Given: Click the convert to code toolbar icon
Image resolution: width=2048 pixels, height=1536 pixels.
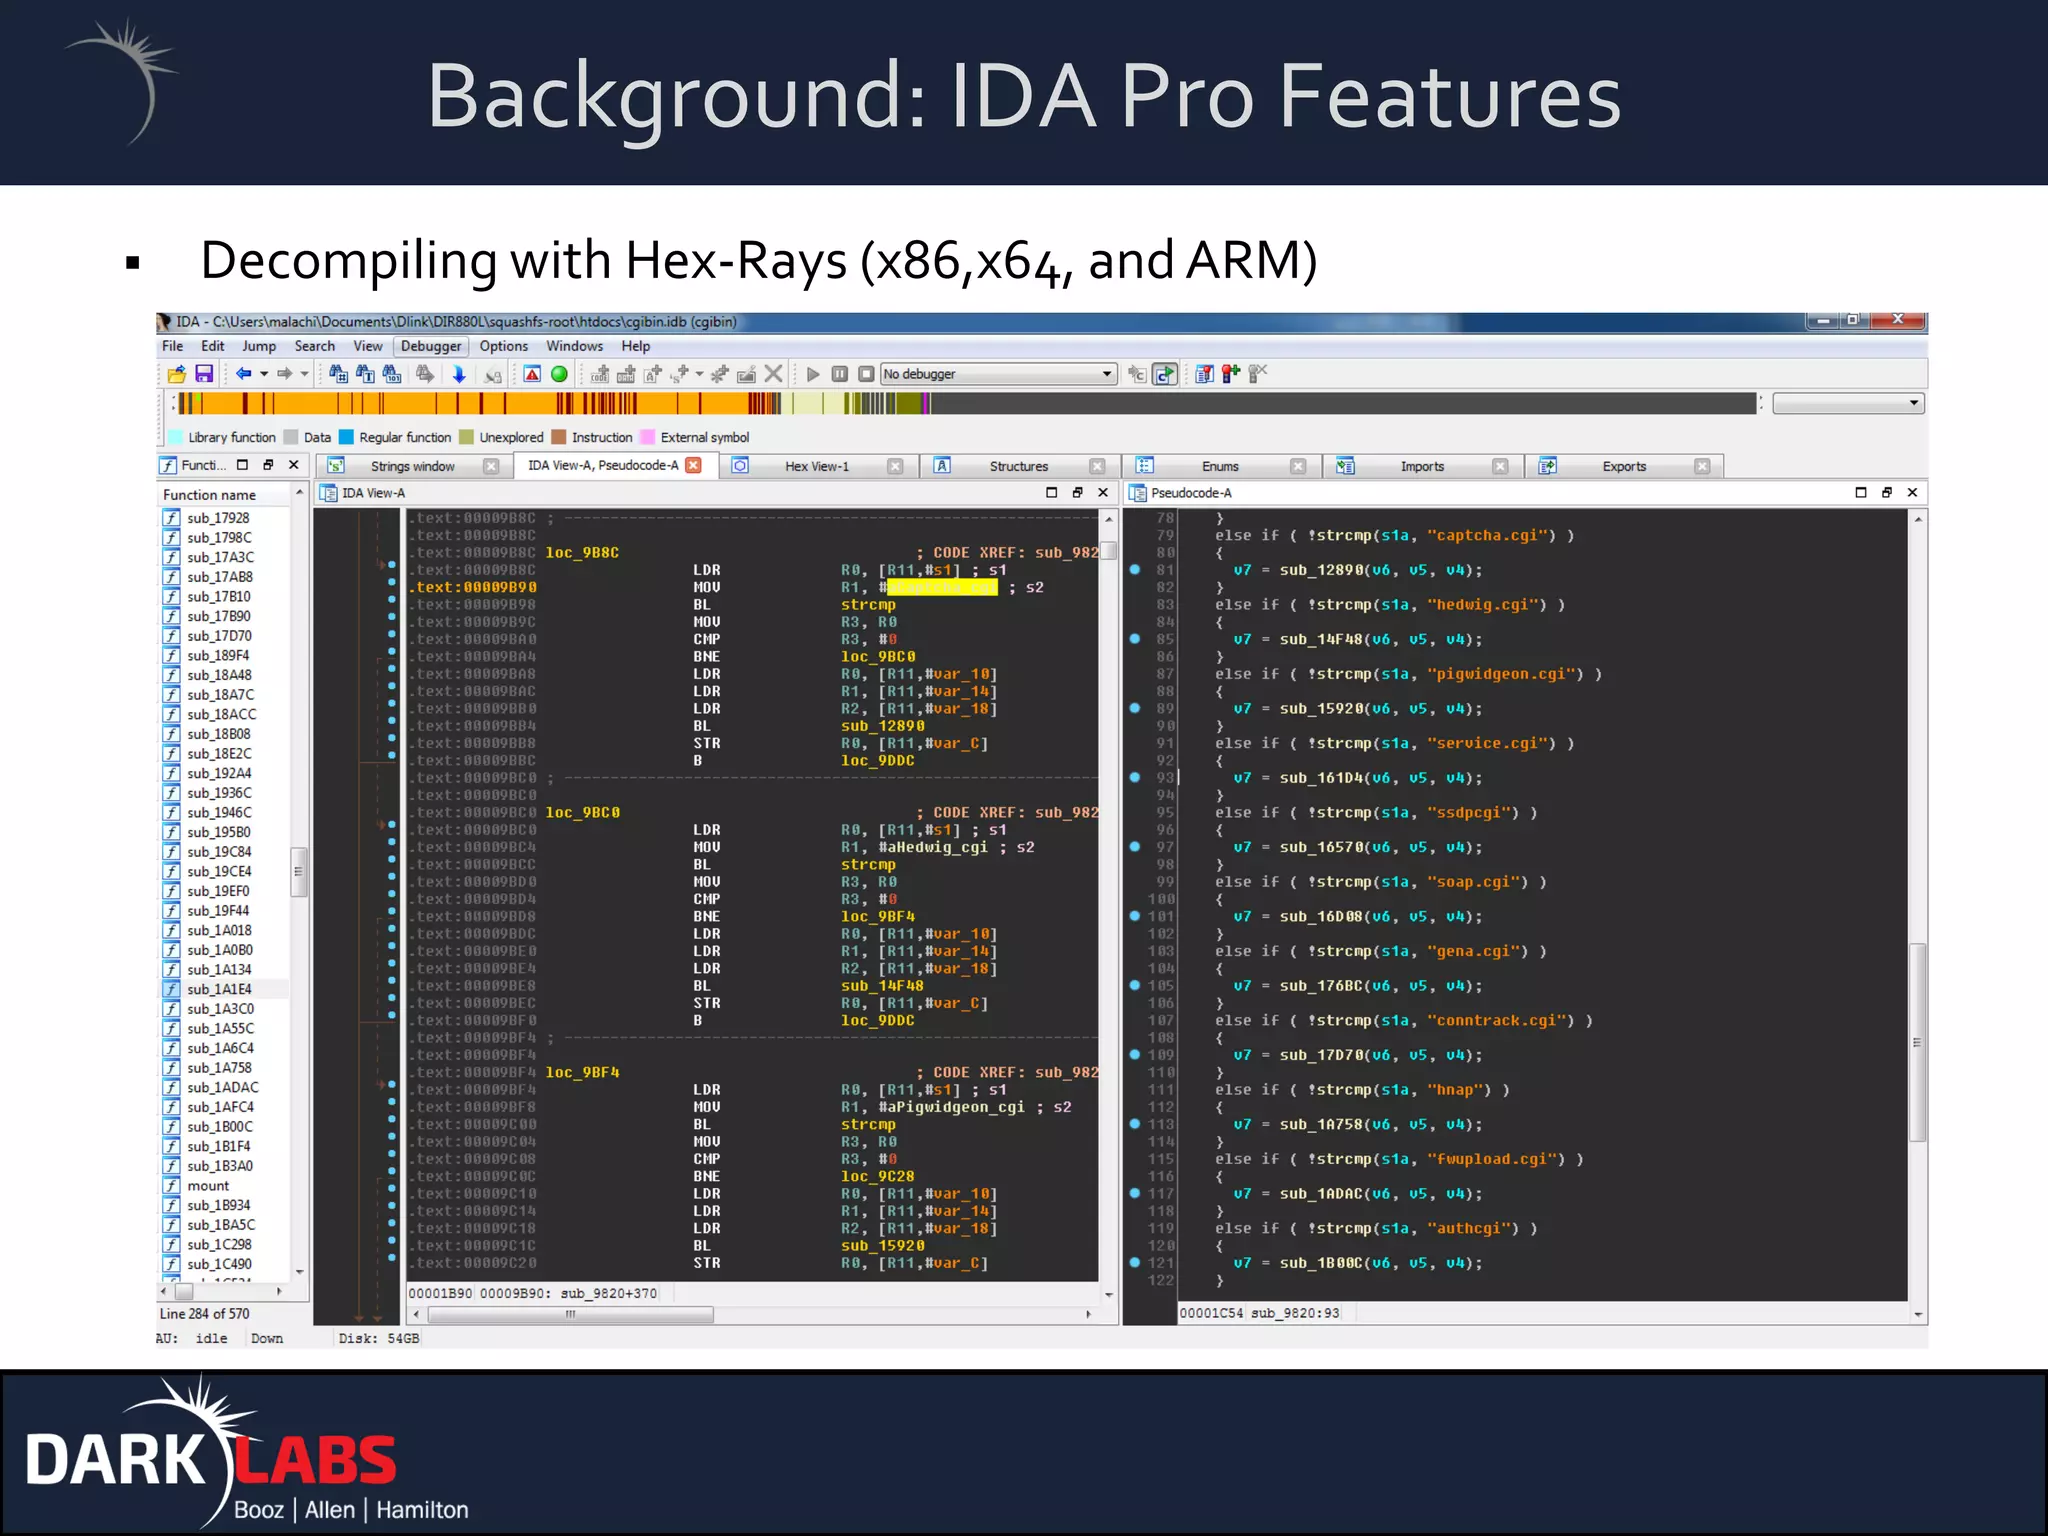Looking at the screenshot, I should [x=600, y=374].
